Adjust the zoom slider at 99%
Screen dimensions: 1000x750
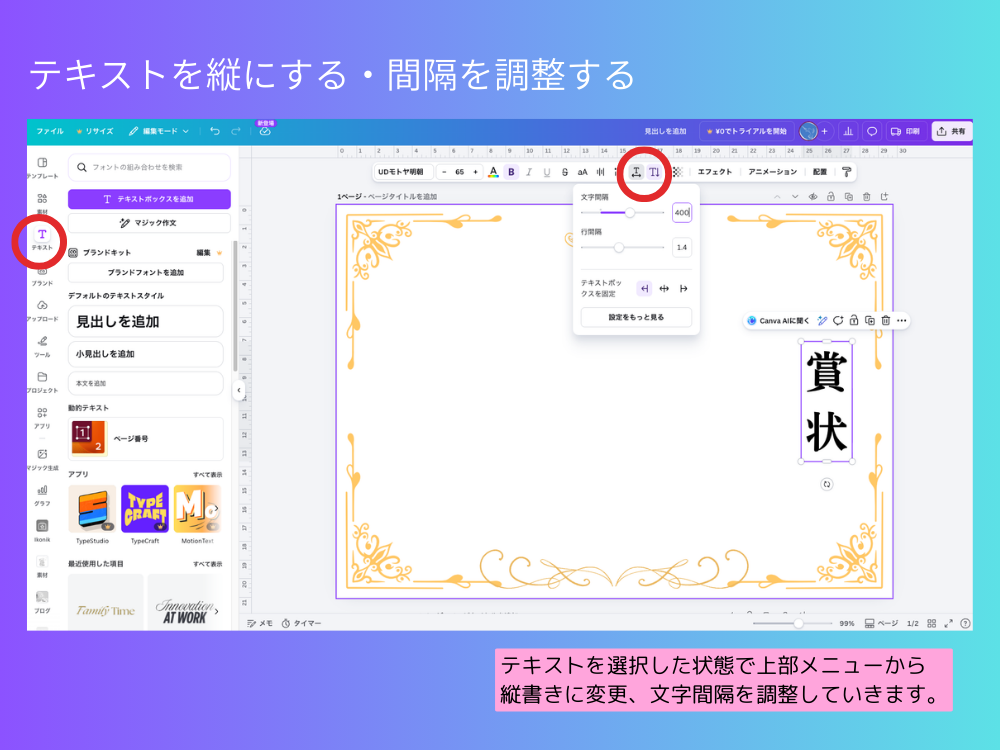793,623
